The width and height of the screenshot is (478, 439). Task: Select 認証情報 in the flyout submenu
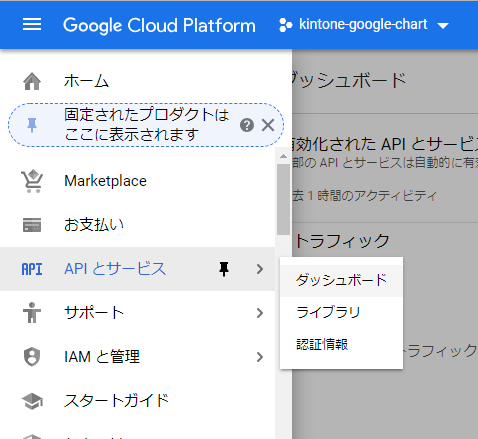click(341, 344)
